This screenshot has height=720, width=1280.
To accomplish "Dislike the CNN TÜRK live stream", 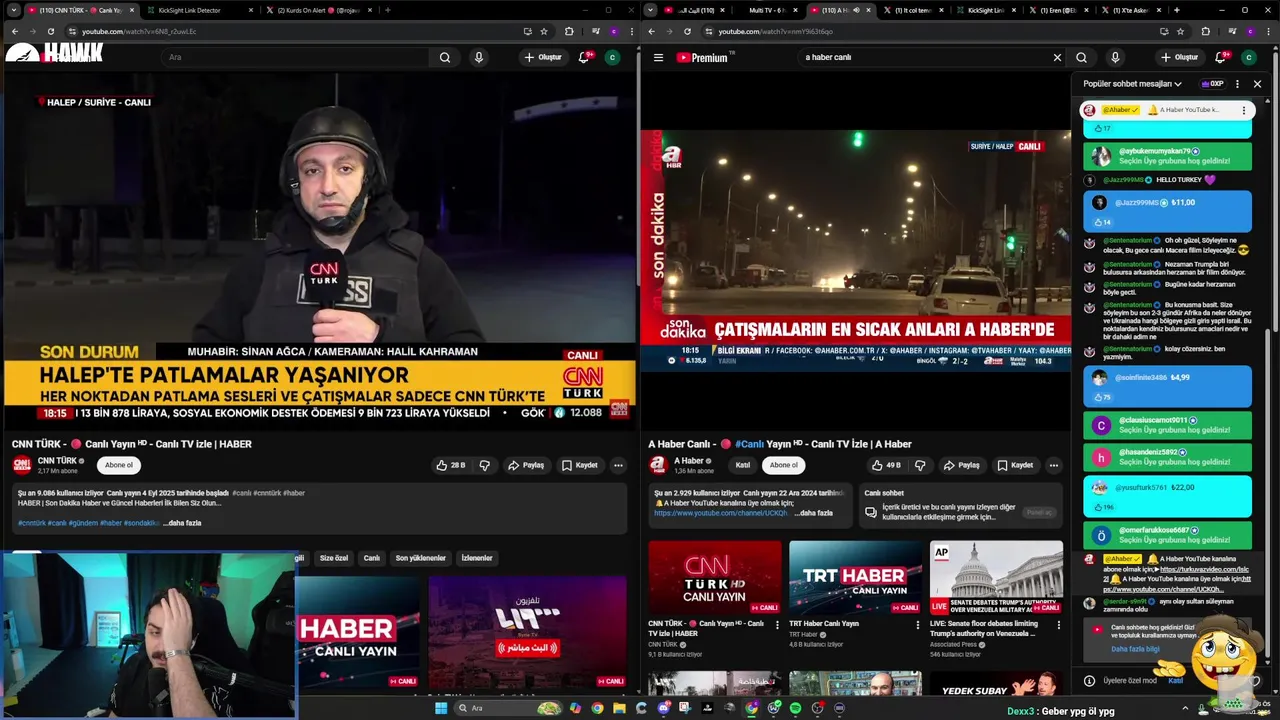I will (485, 465).
